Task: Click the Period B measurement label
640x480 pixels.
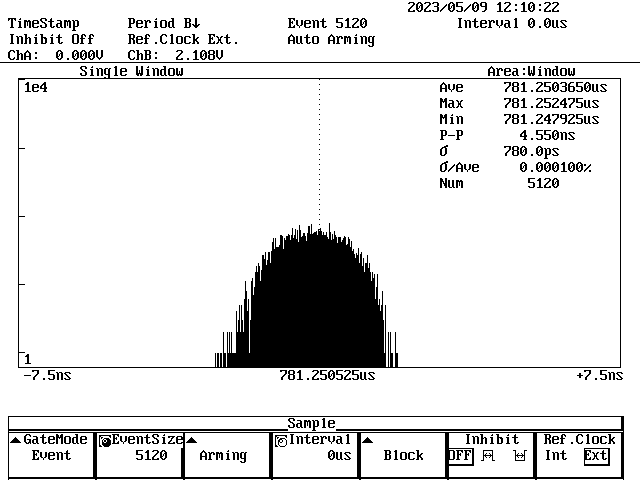Action: coord(164,23)
